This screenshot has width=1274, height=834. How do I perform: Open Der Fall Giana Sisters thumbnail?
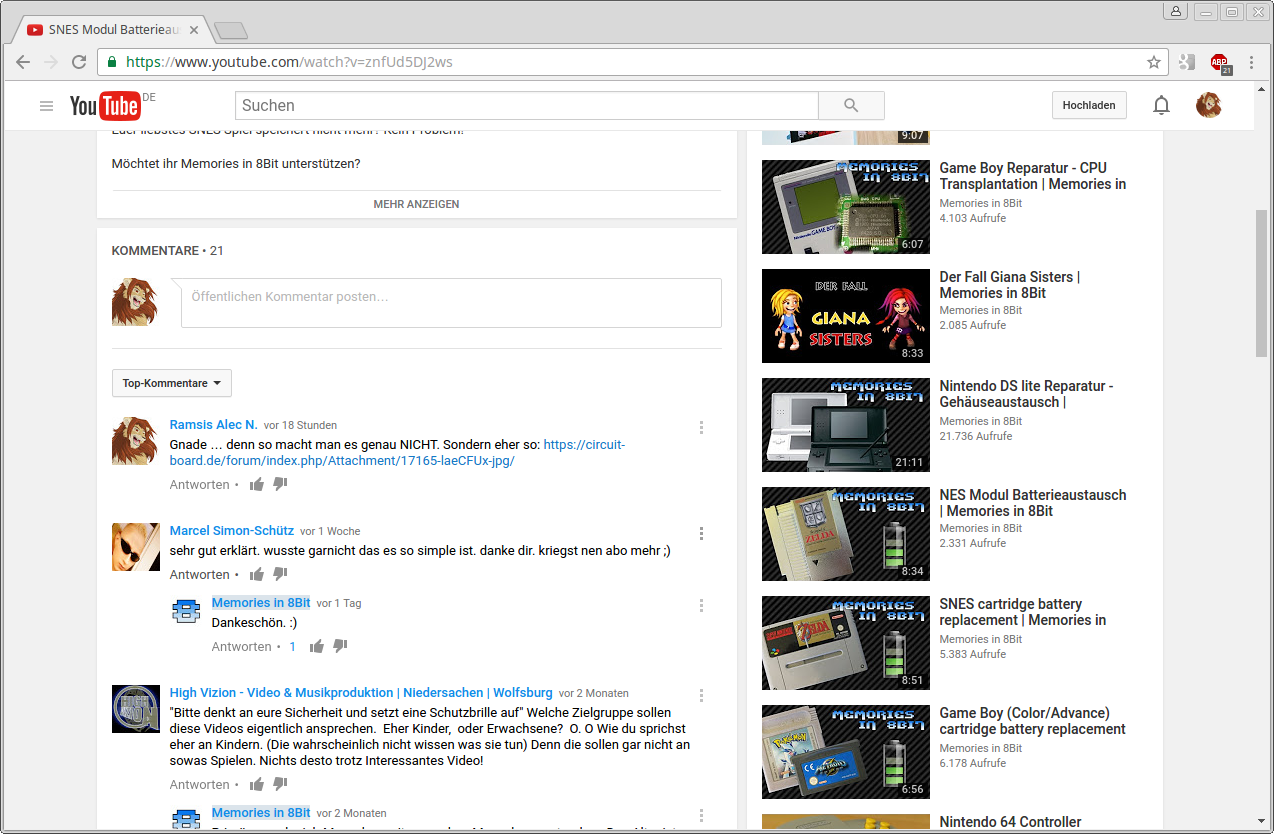846,316
